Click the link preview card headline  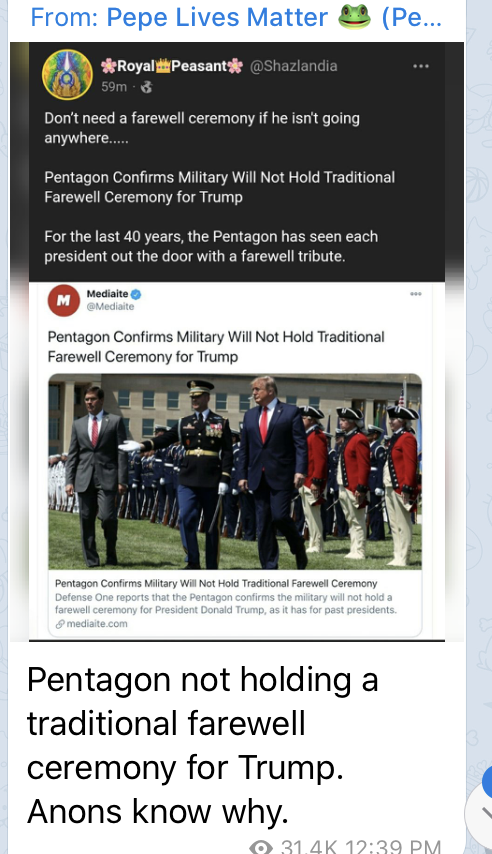pos(216,583)
